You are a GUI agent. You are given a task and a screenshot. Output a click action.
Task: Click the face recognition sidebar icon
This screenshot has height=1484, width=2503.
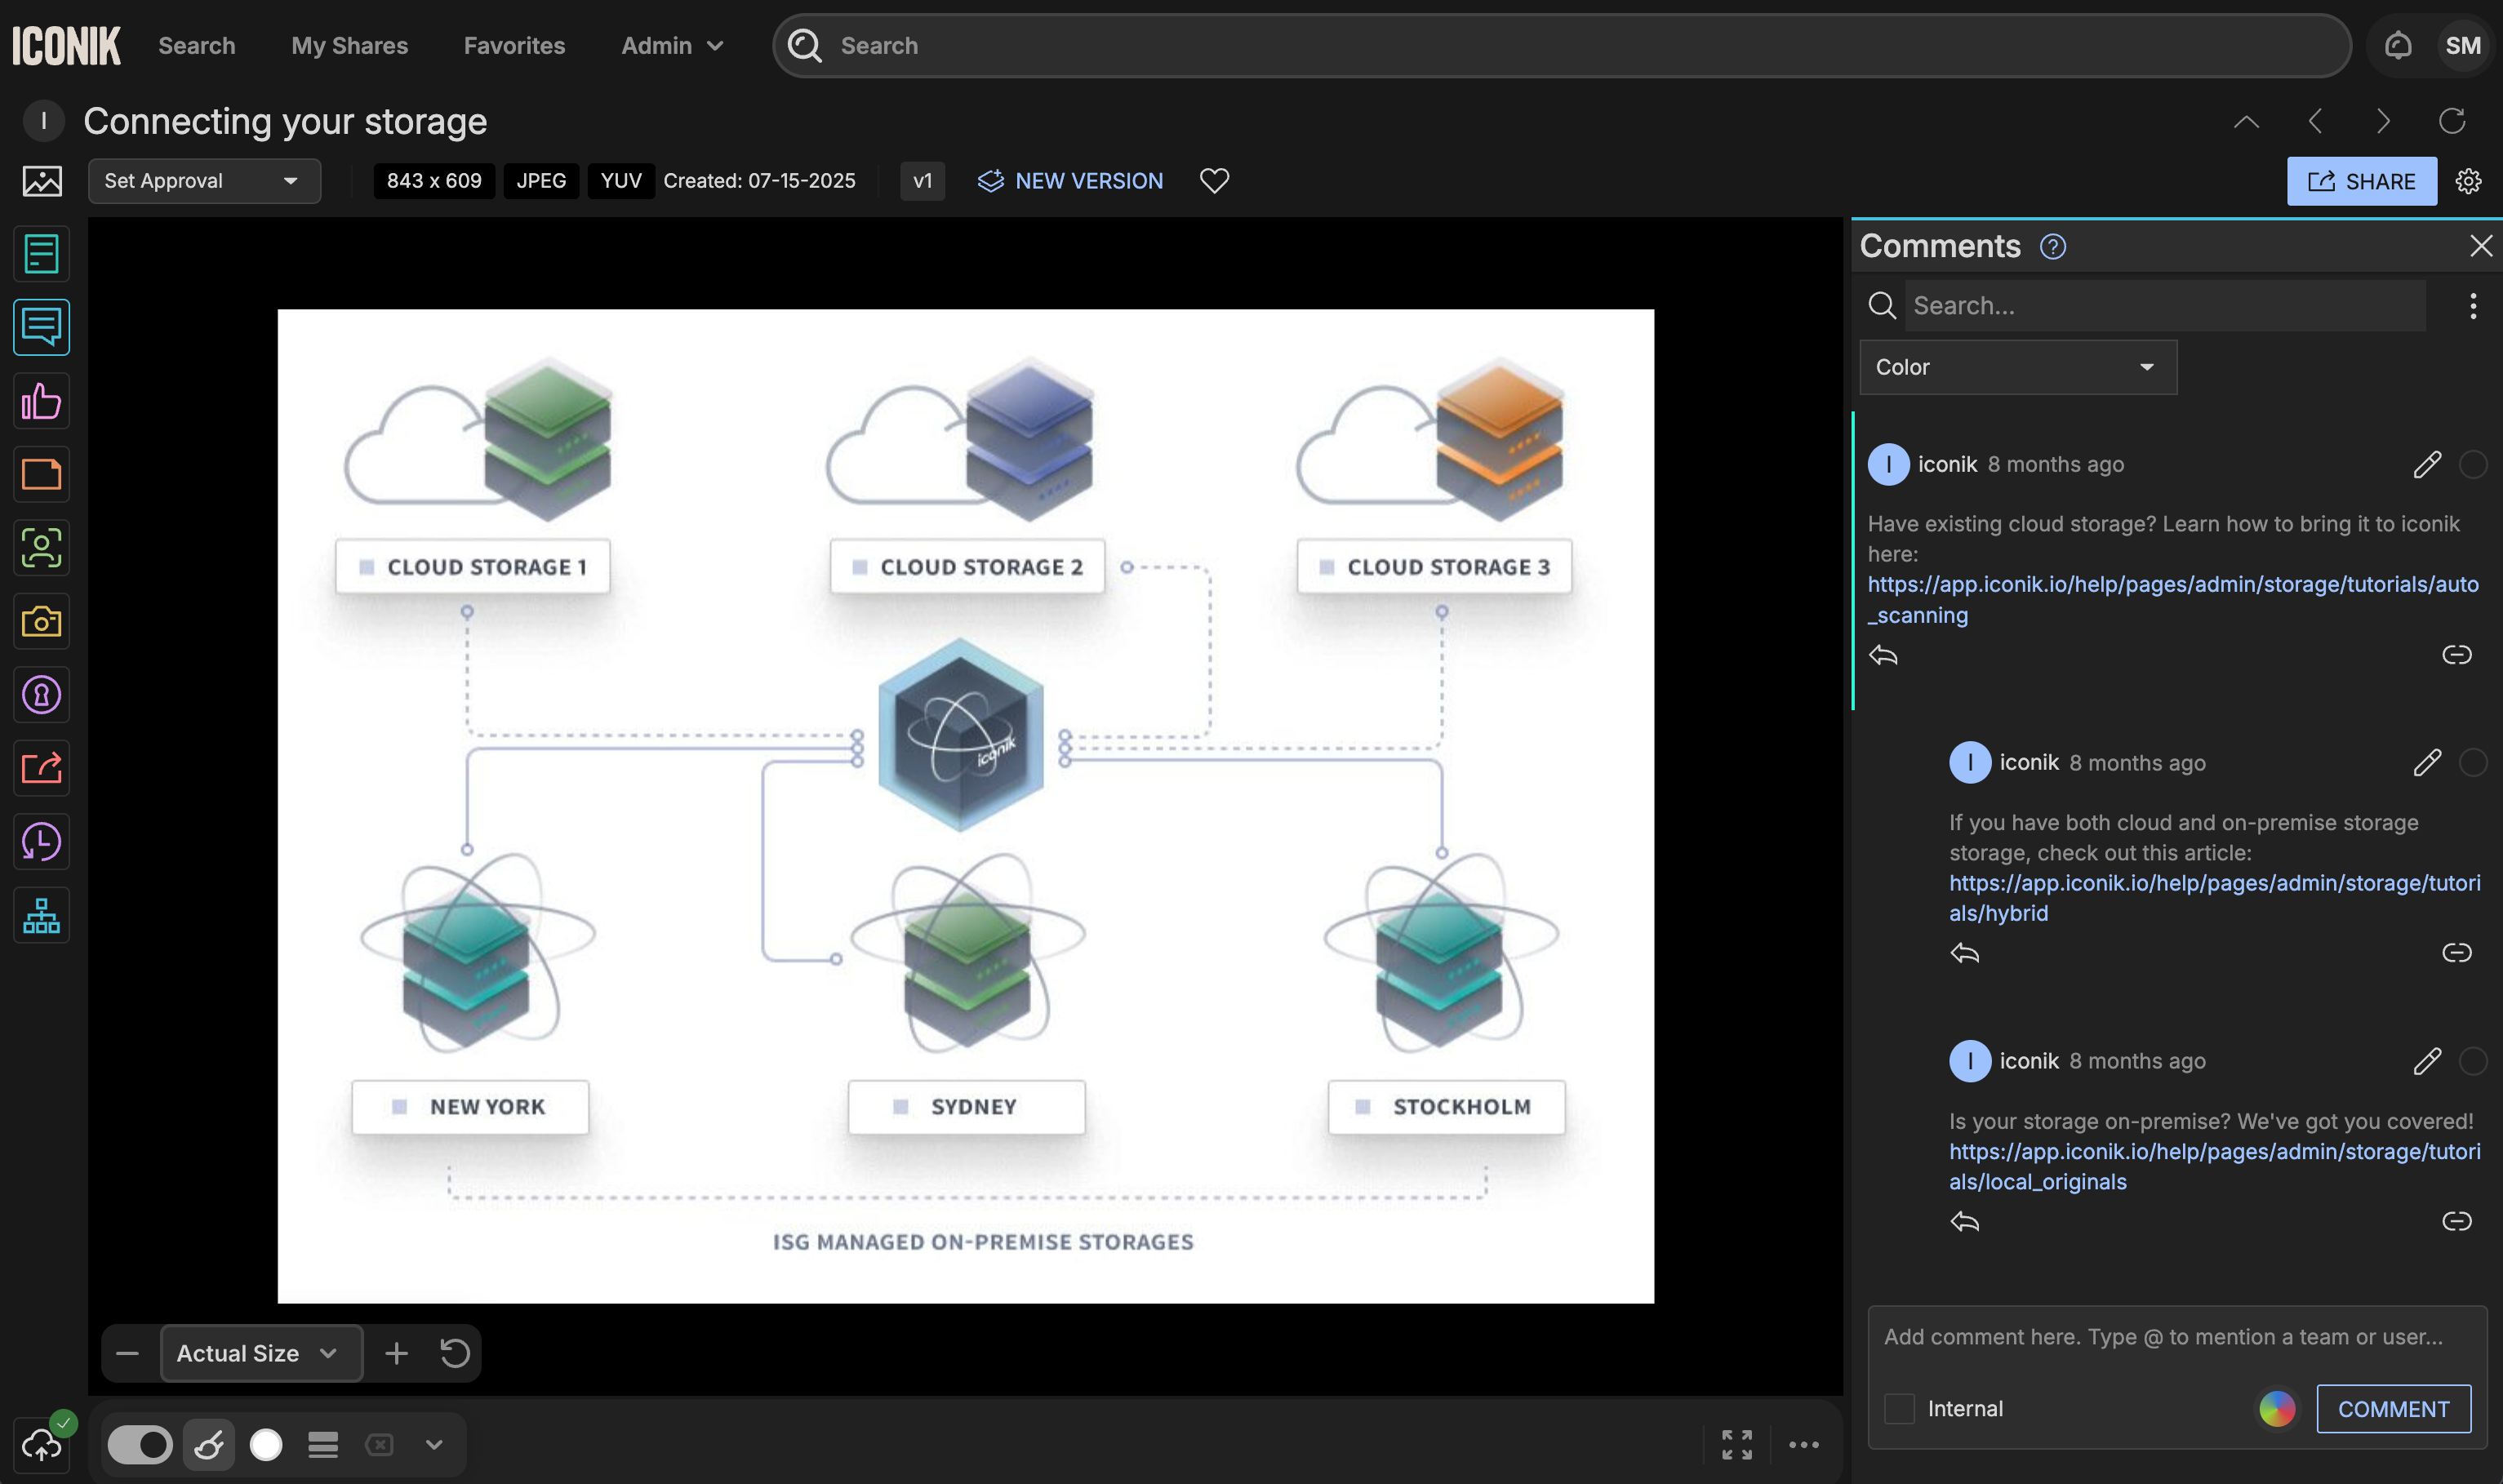(41, 548)
